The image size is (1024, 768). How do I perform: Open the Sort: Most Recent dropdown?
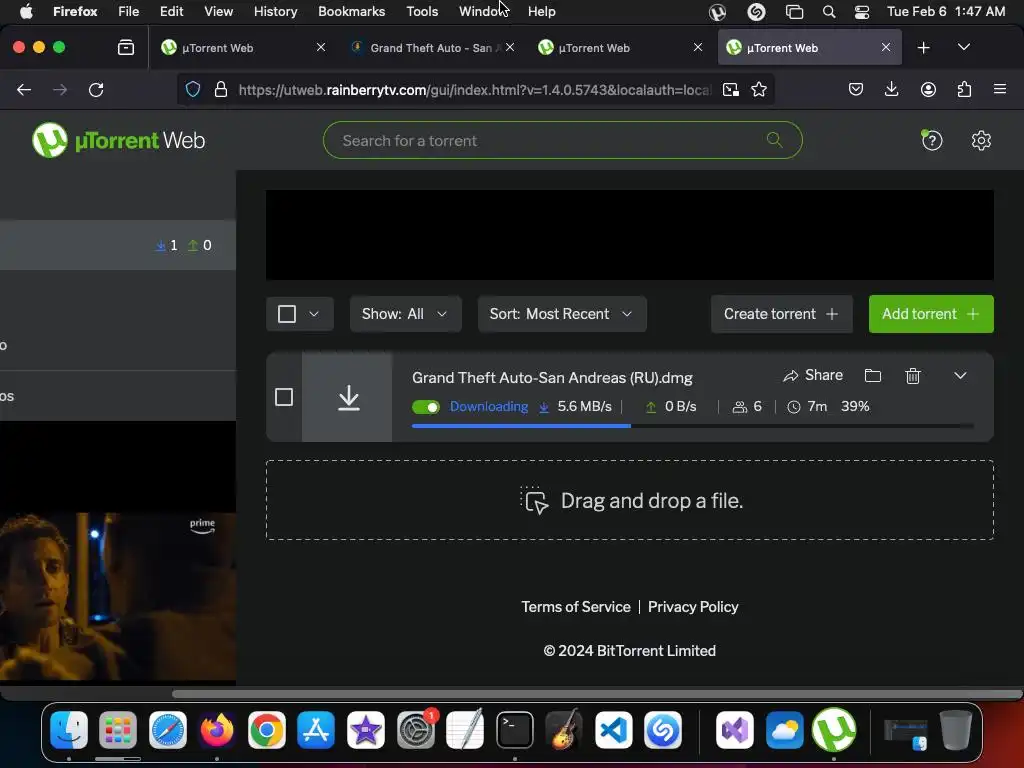click(x=562, y=314)
